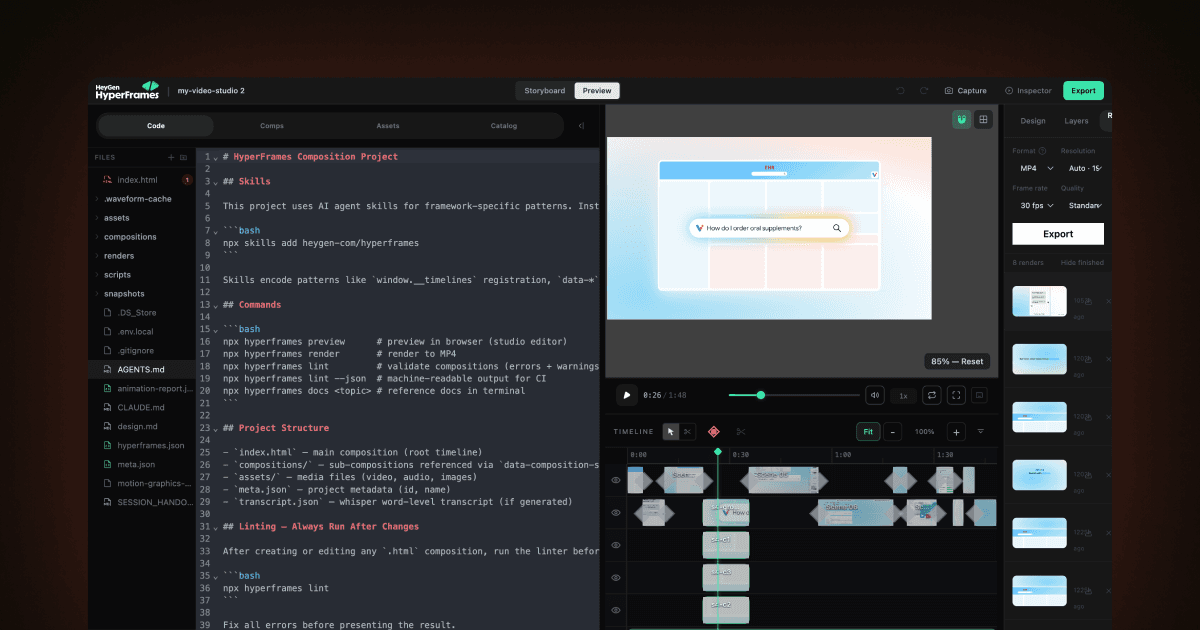The height and width of the screenshot is (630, 1200).
Task: Select the timeline razor tool
Action: (x=687, y=432)
